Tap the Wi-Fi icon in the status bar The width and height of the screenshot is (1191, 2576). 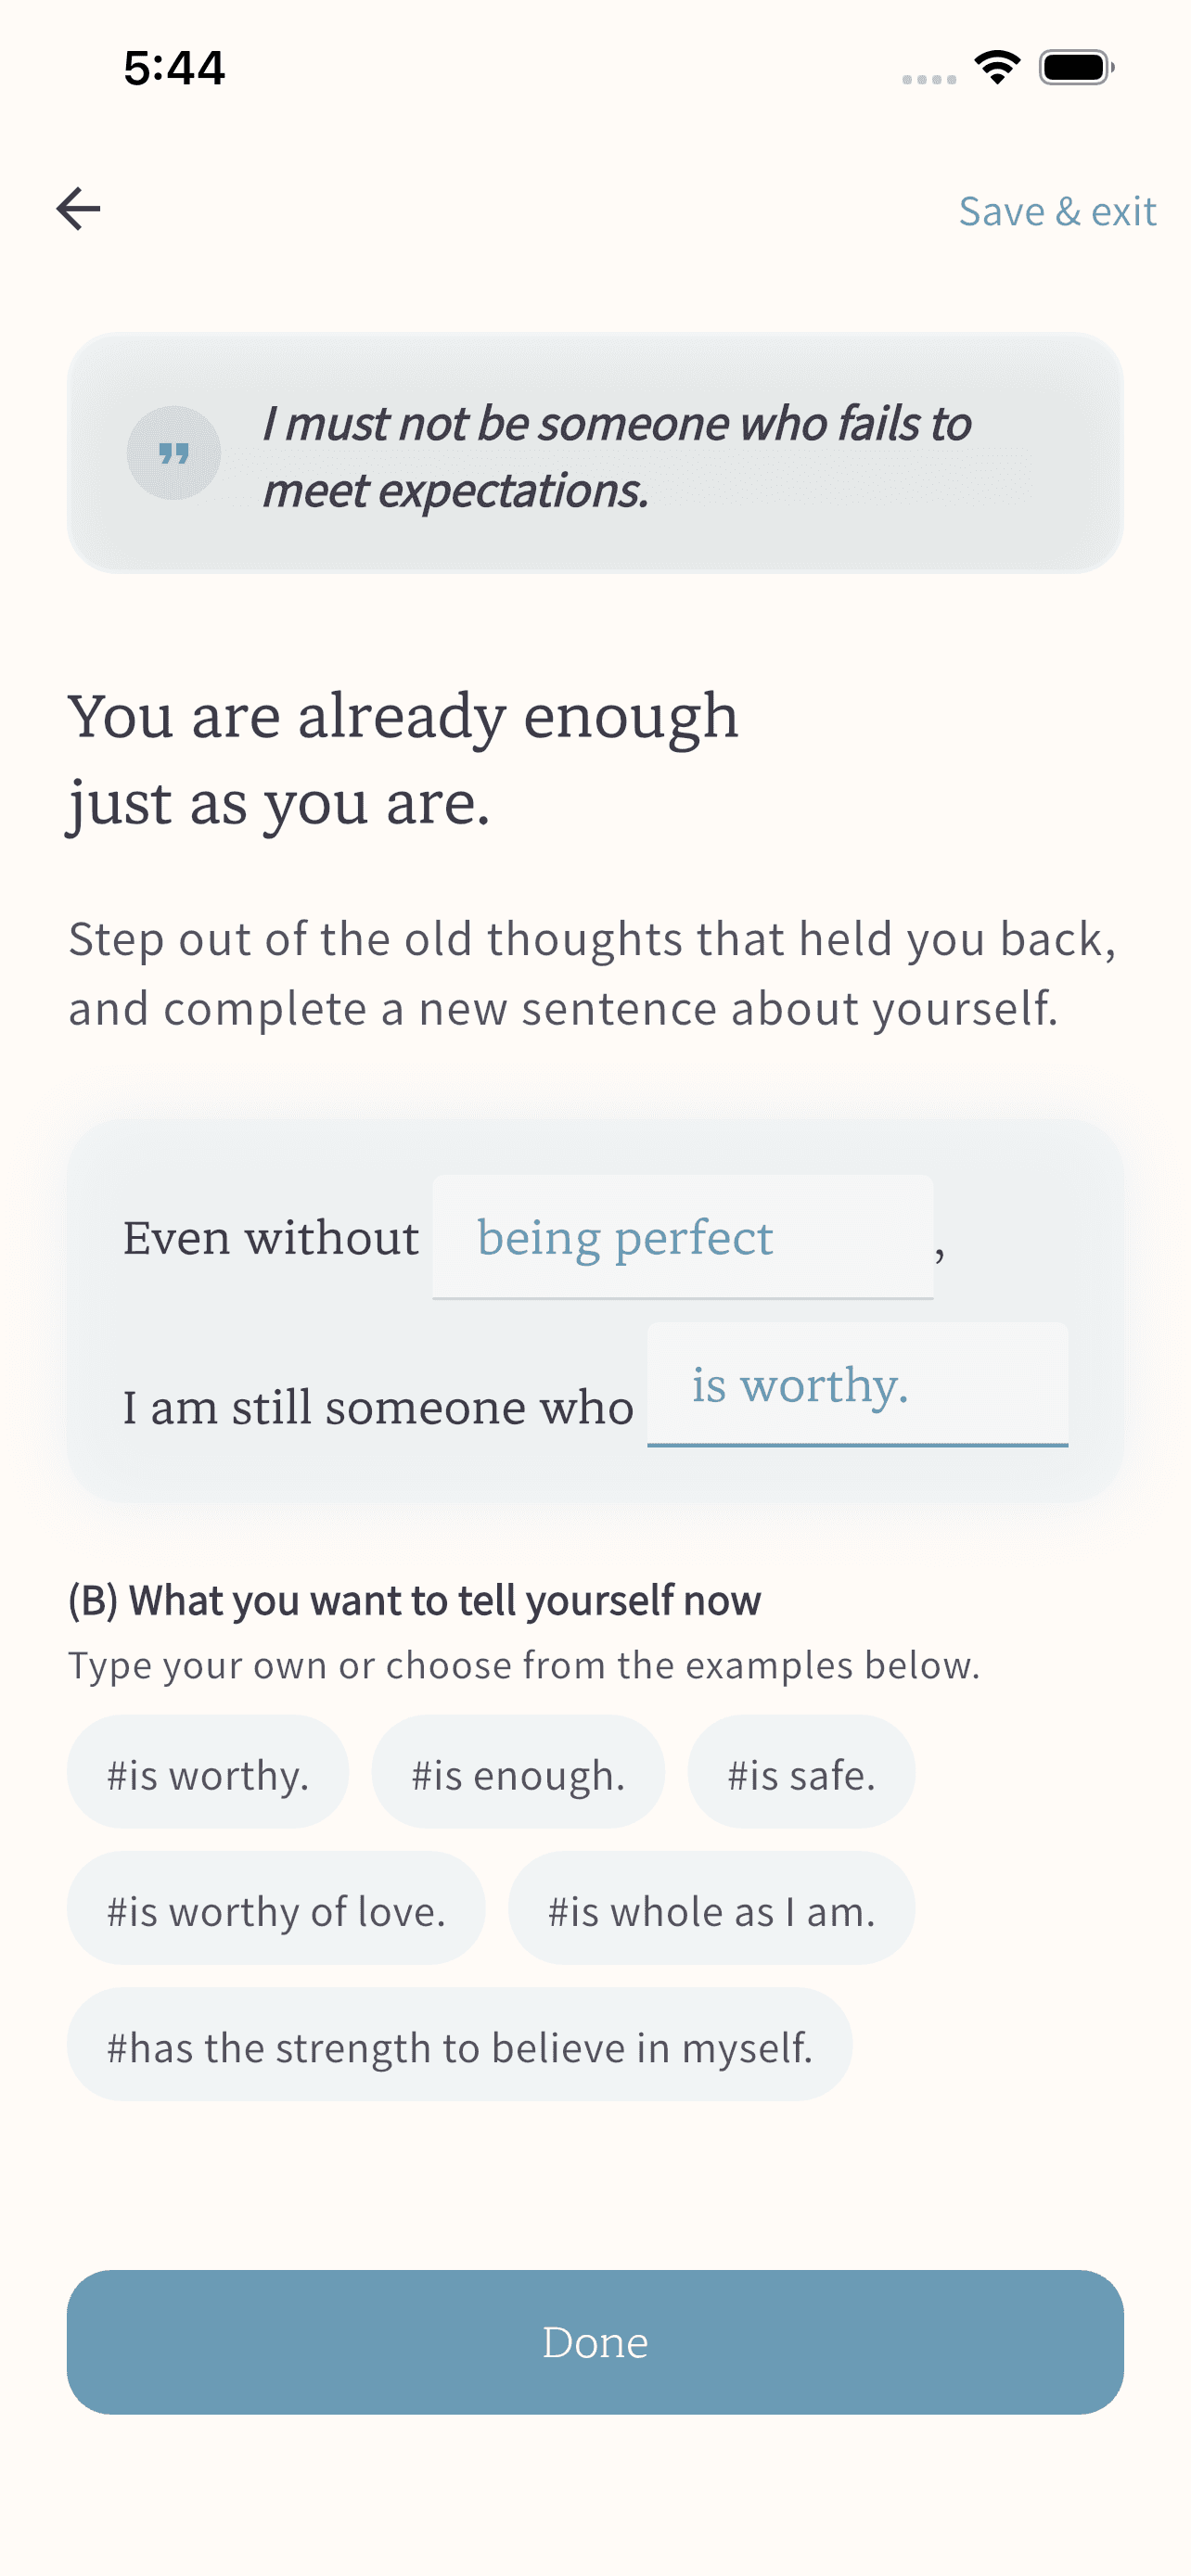click(x=996, y=66)
